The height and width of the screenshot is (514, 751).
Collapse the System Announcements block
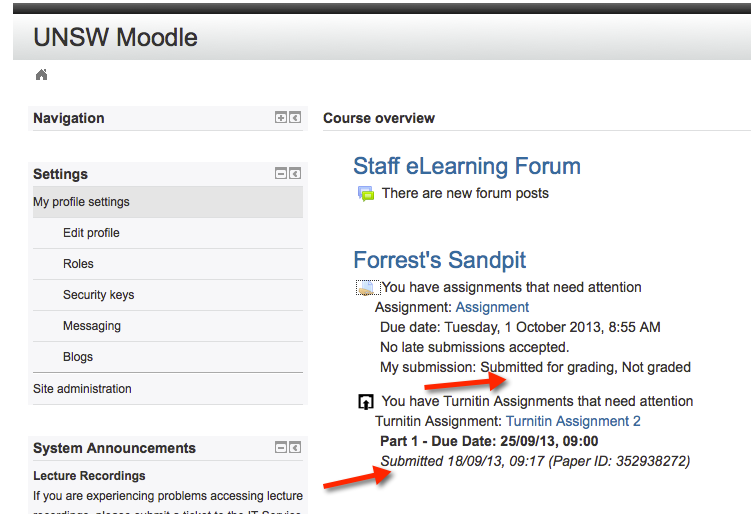pos(281,447)
